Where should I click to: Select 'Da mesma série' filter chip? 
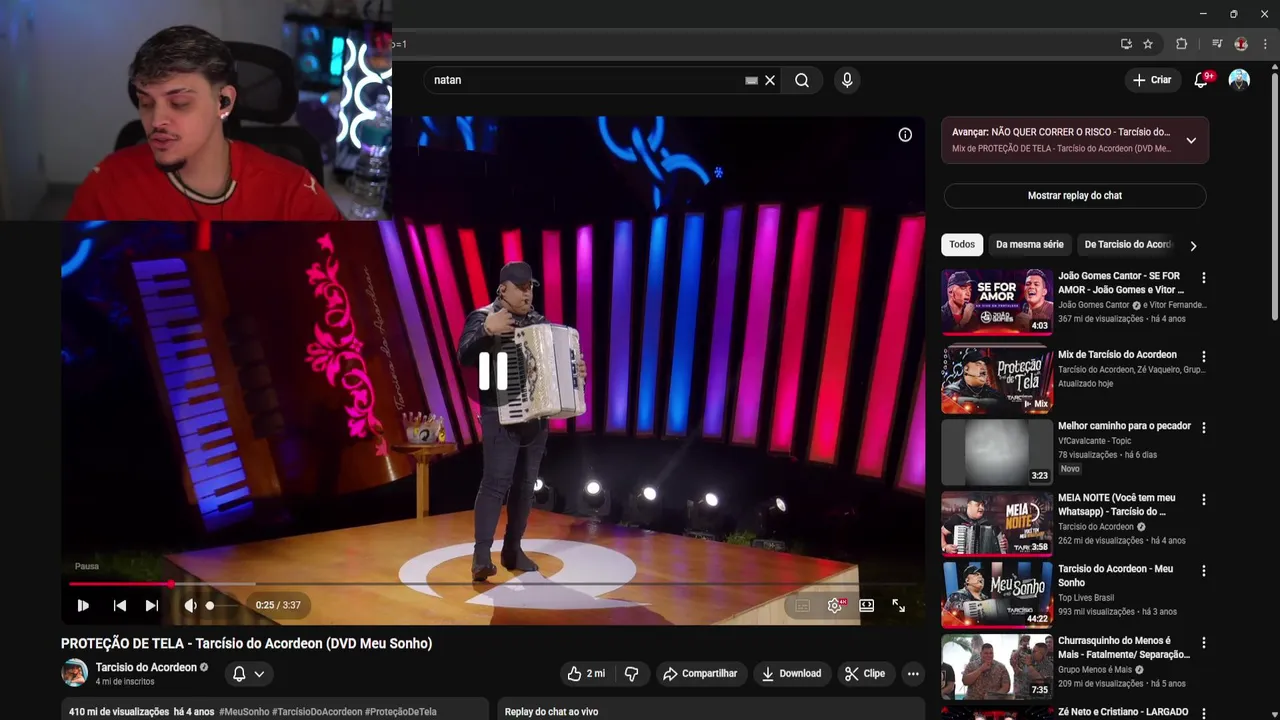coord(1030,245)
